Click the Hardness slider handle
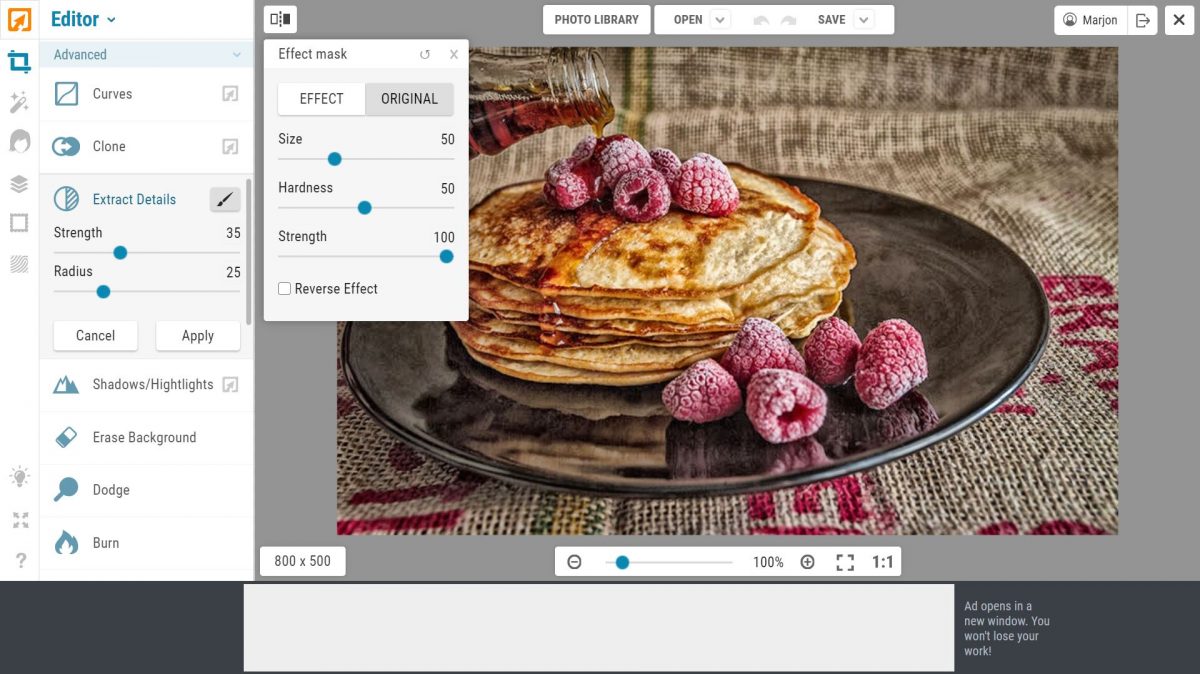Viewport: 1200px width, 674px height. click(x=364, y=207)
